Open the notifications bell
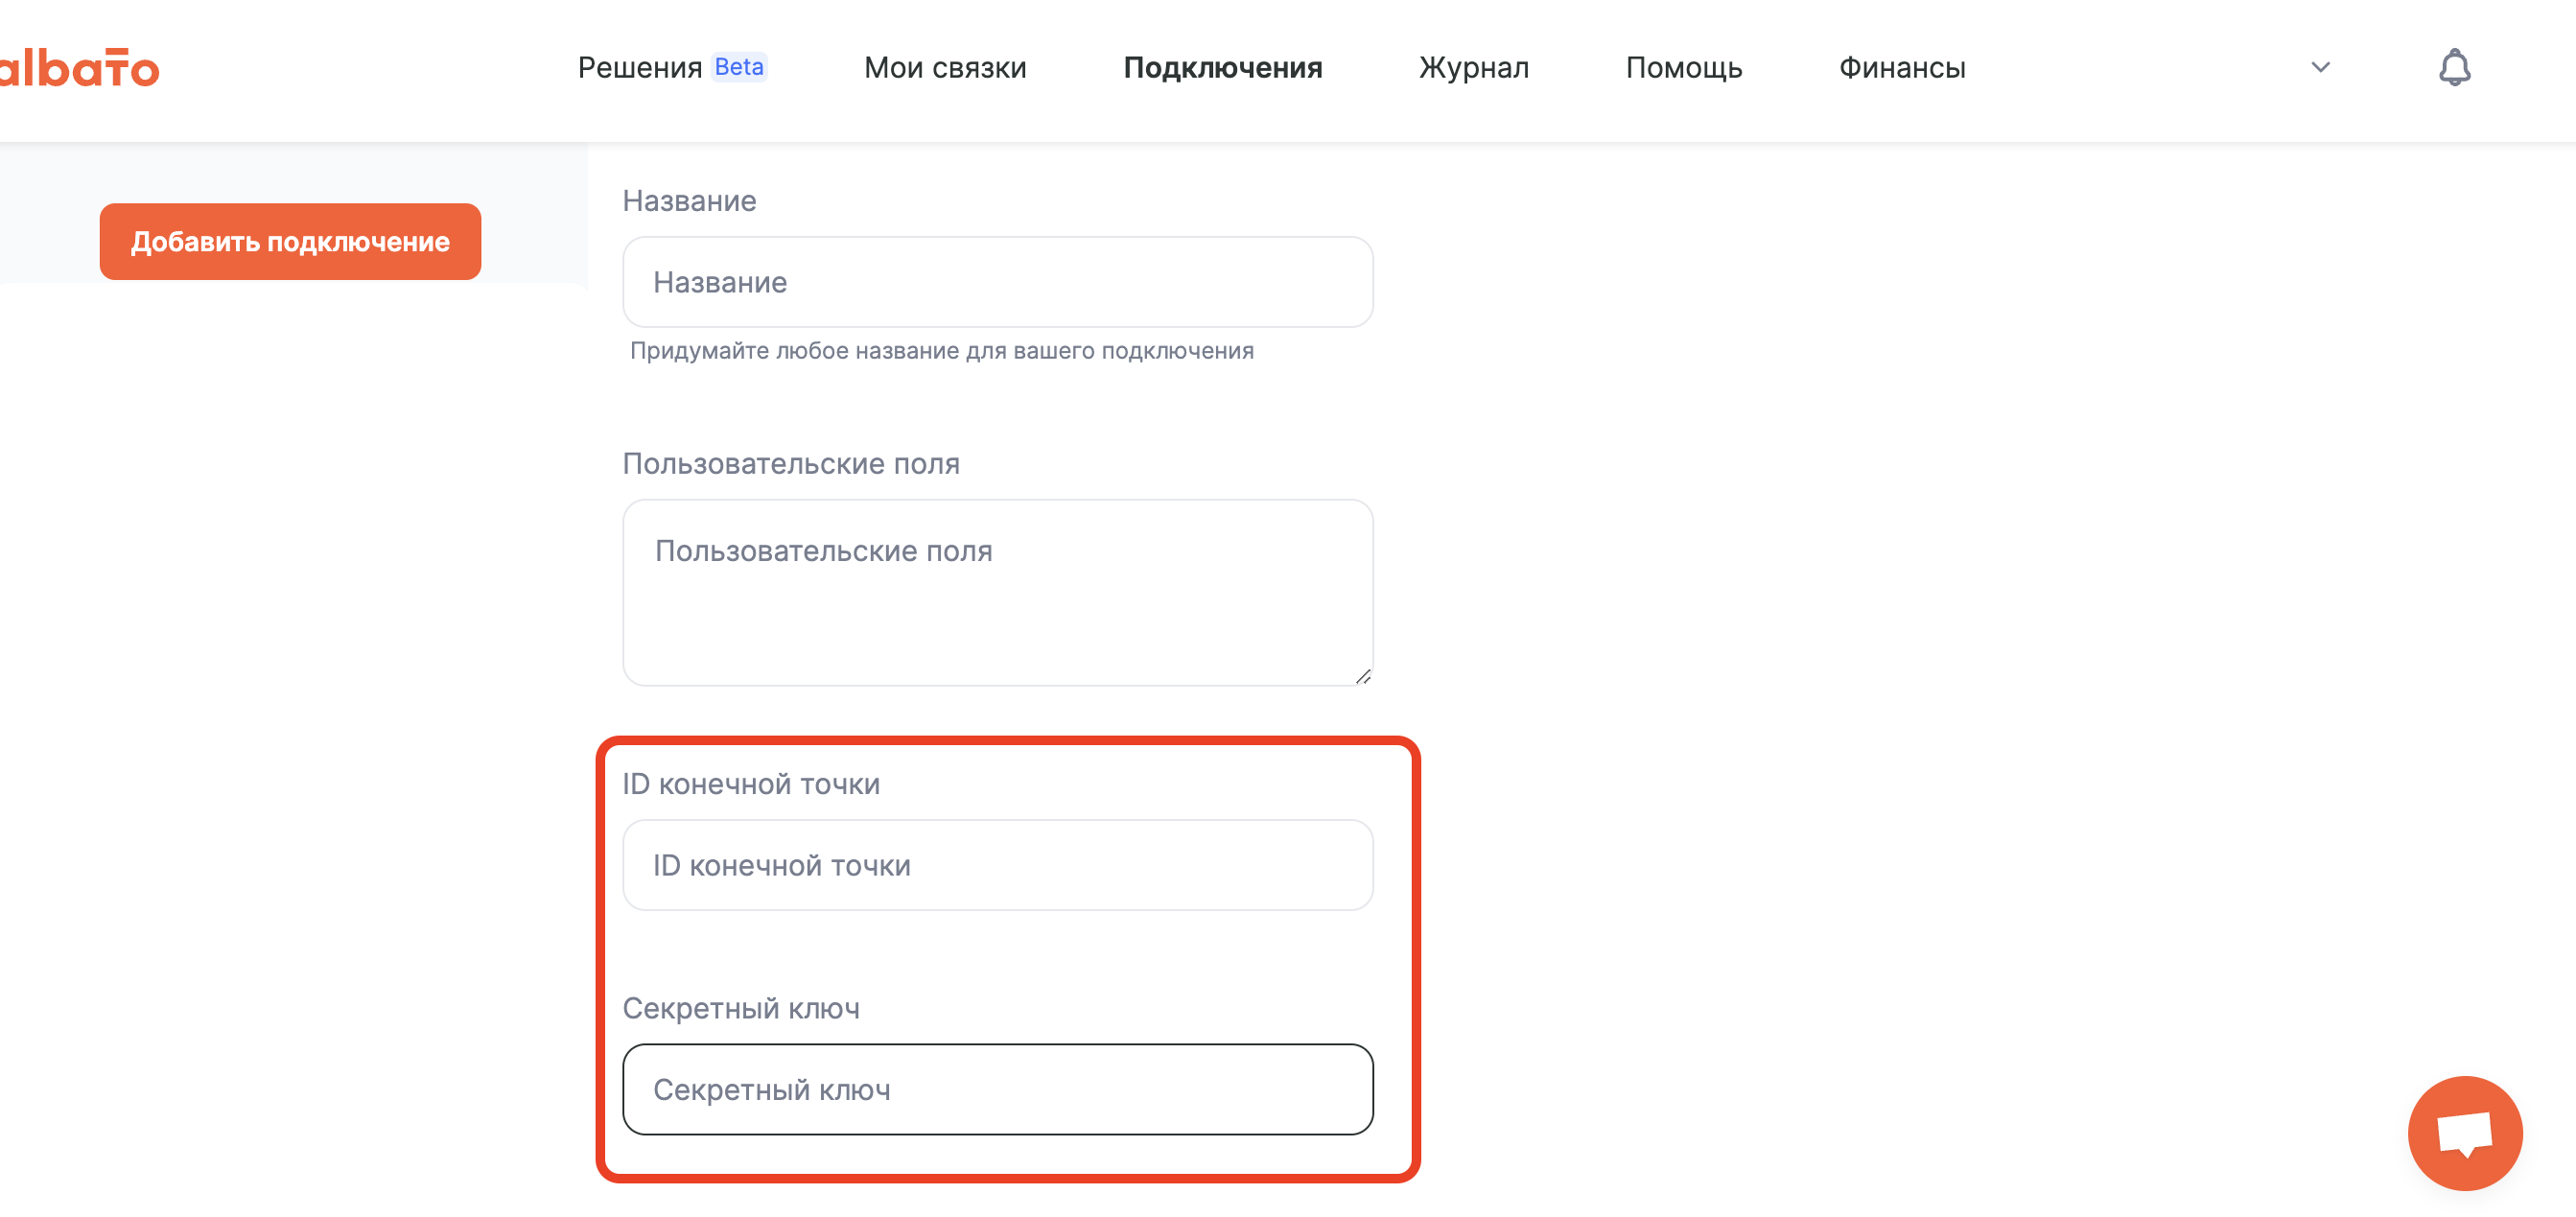The height and width of the screenshot is (1217, 2576). (x=2454, y=67)
